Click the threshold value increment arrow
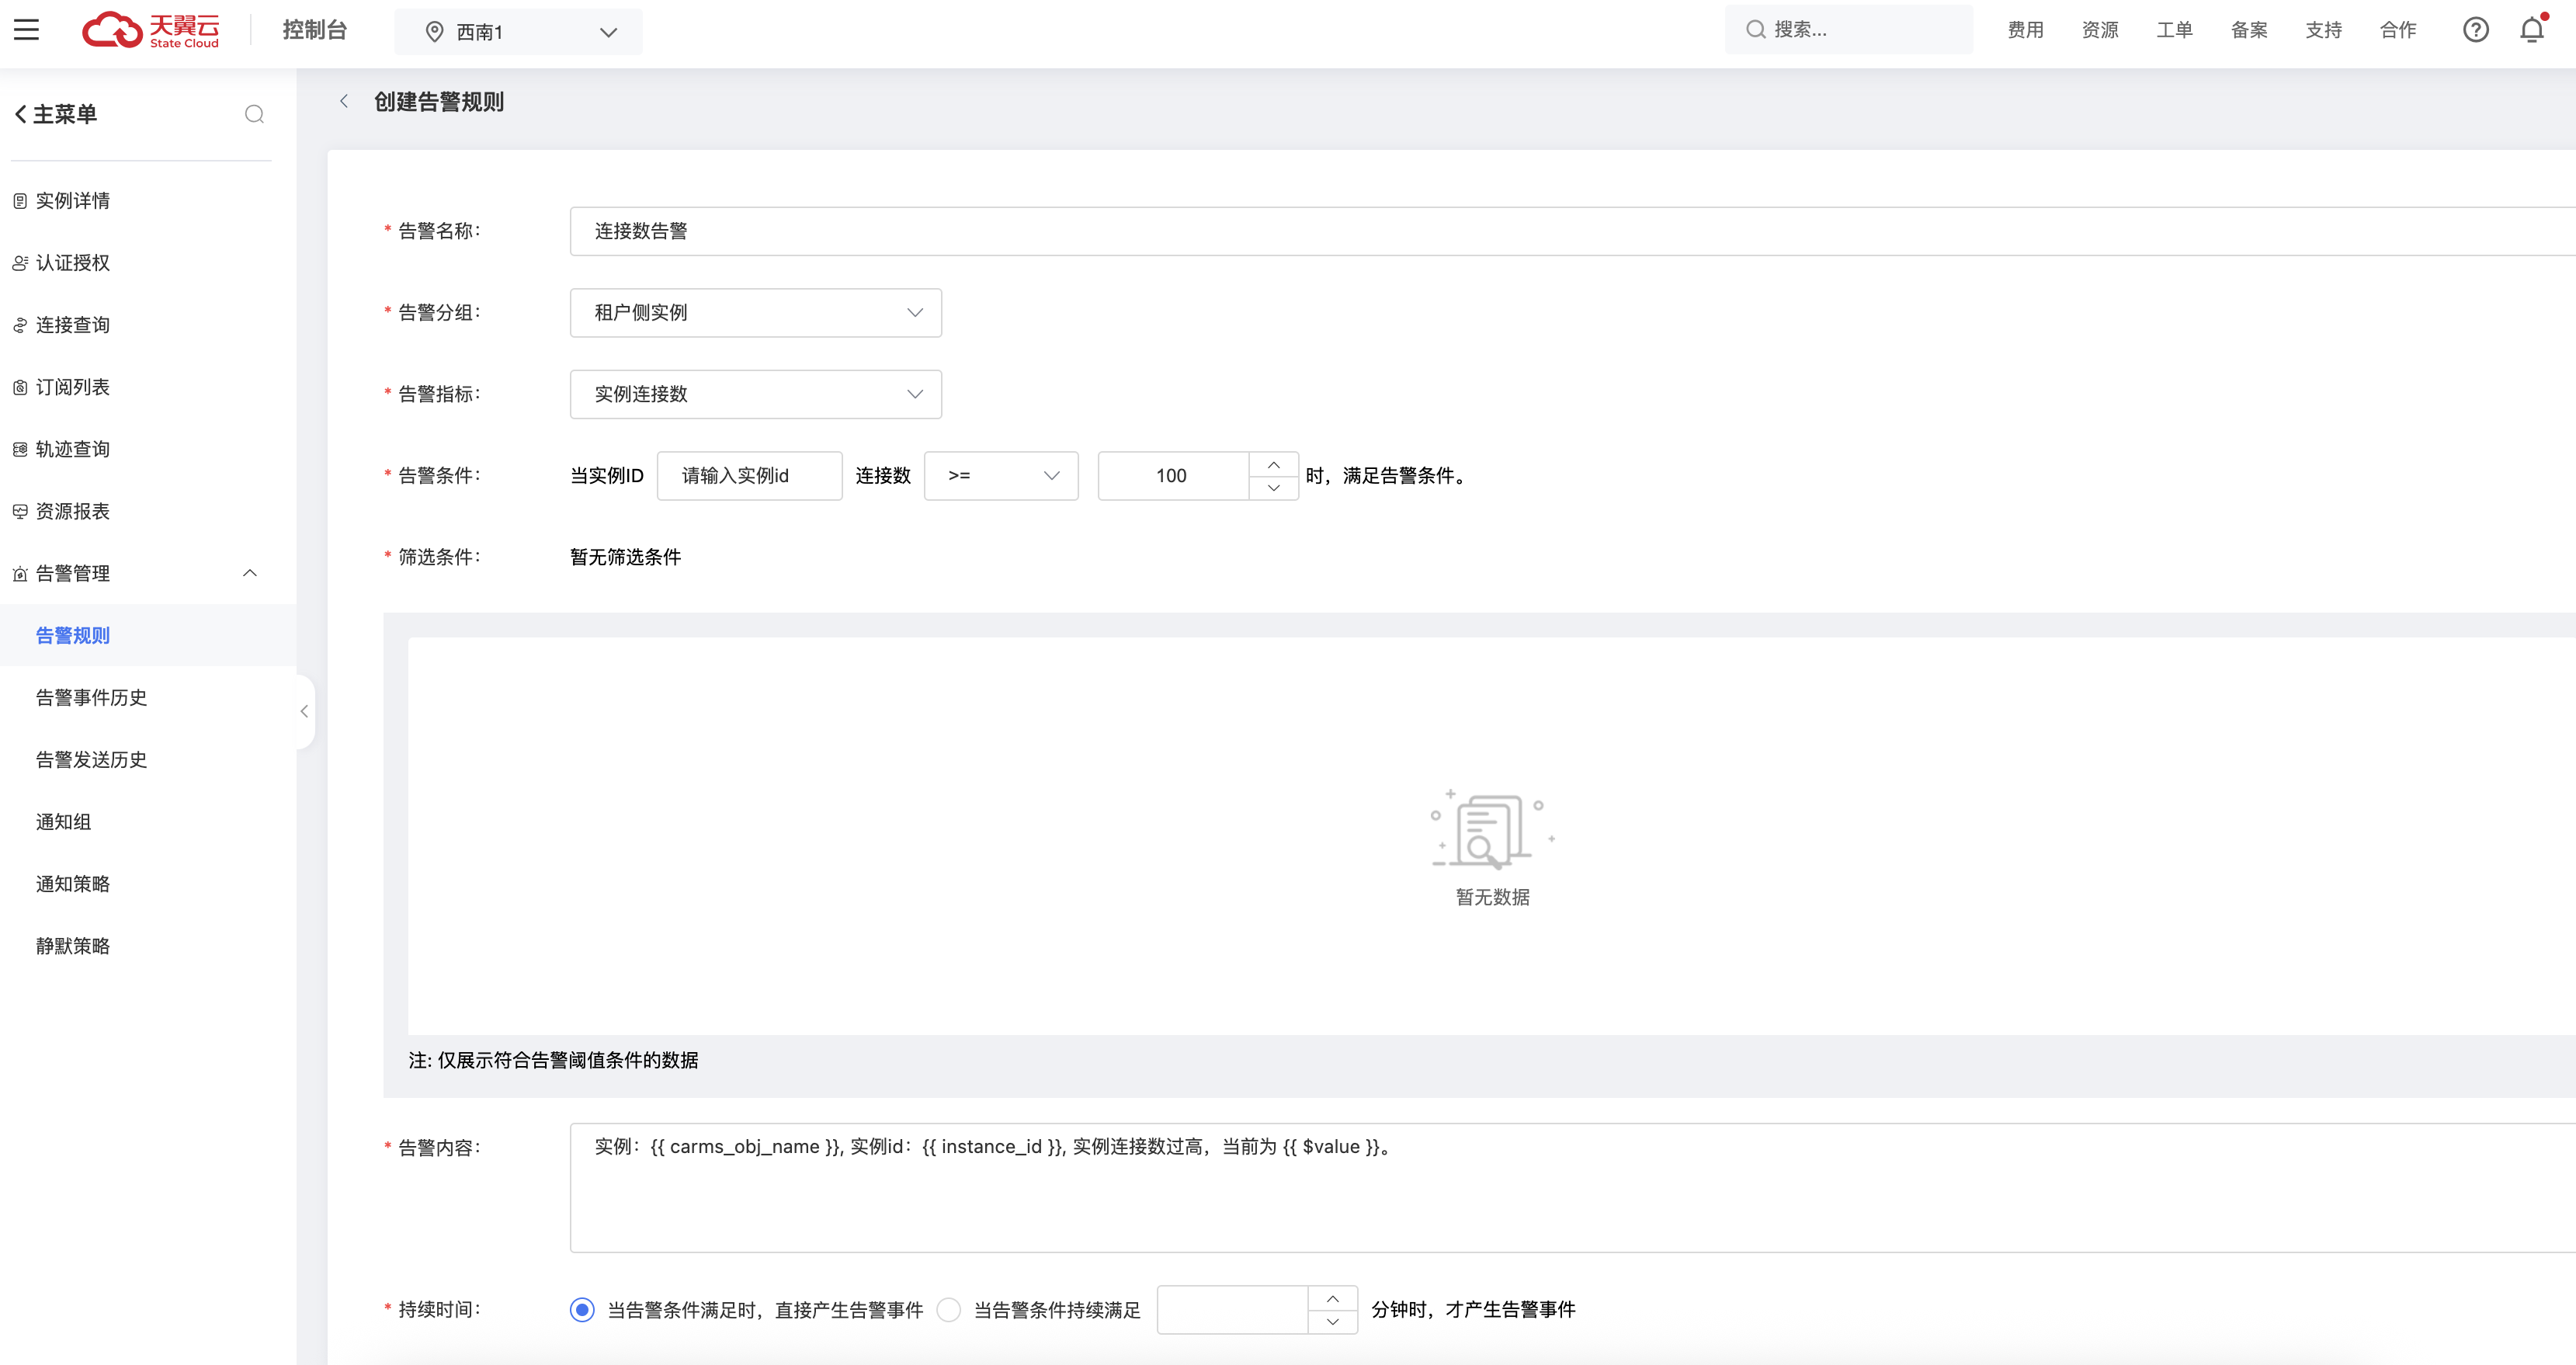Viewport: 2576px width, 1365px height. coord(1273,465)
